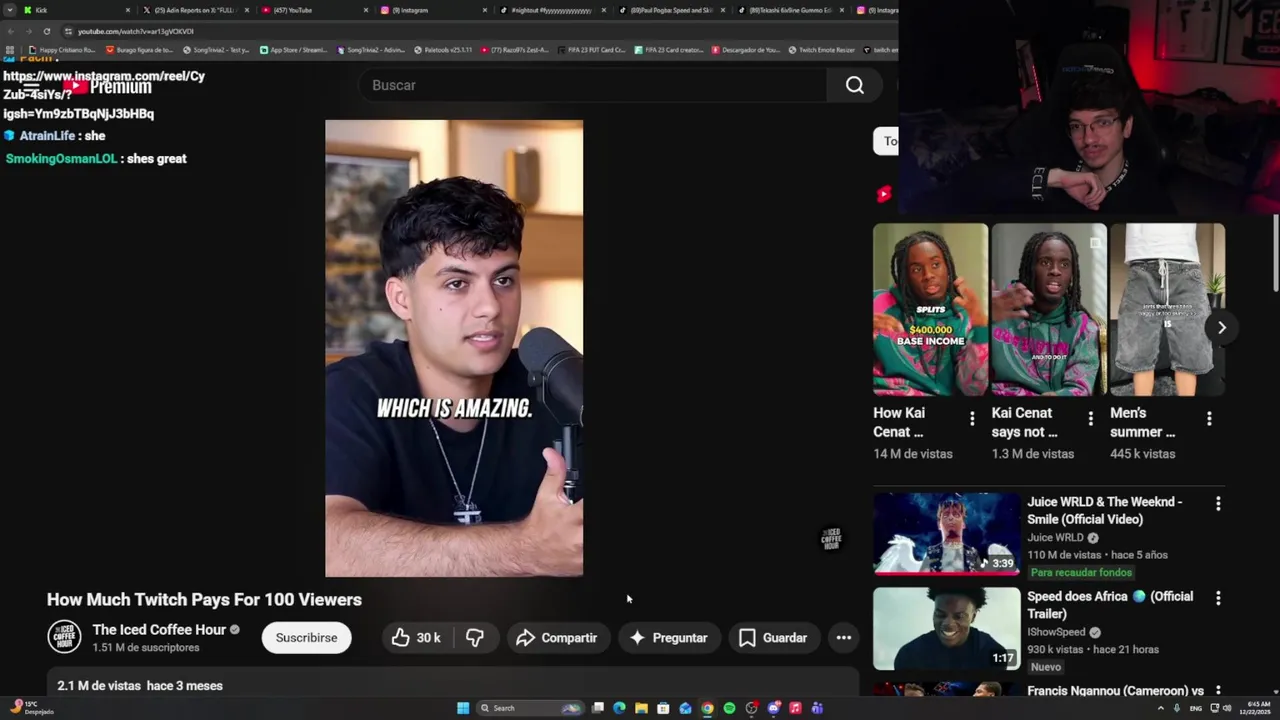This screenshot has height=720, width=1280.
Task: Open bookmarks apps grid icon
Action: click(x=10, y=50)
